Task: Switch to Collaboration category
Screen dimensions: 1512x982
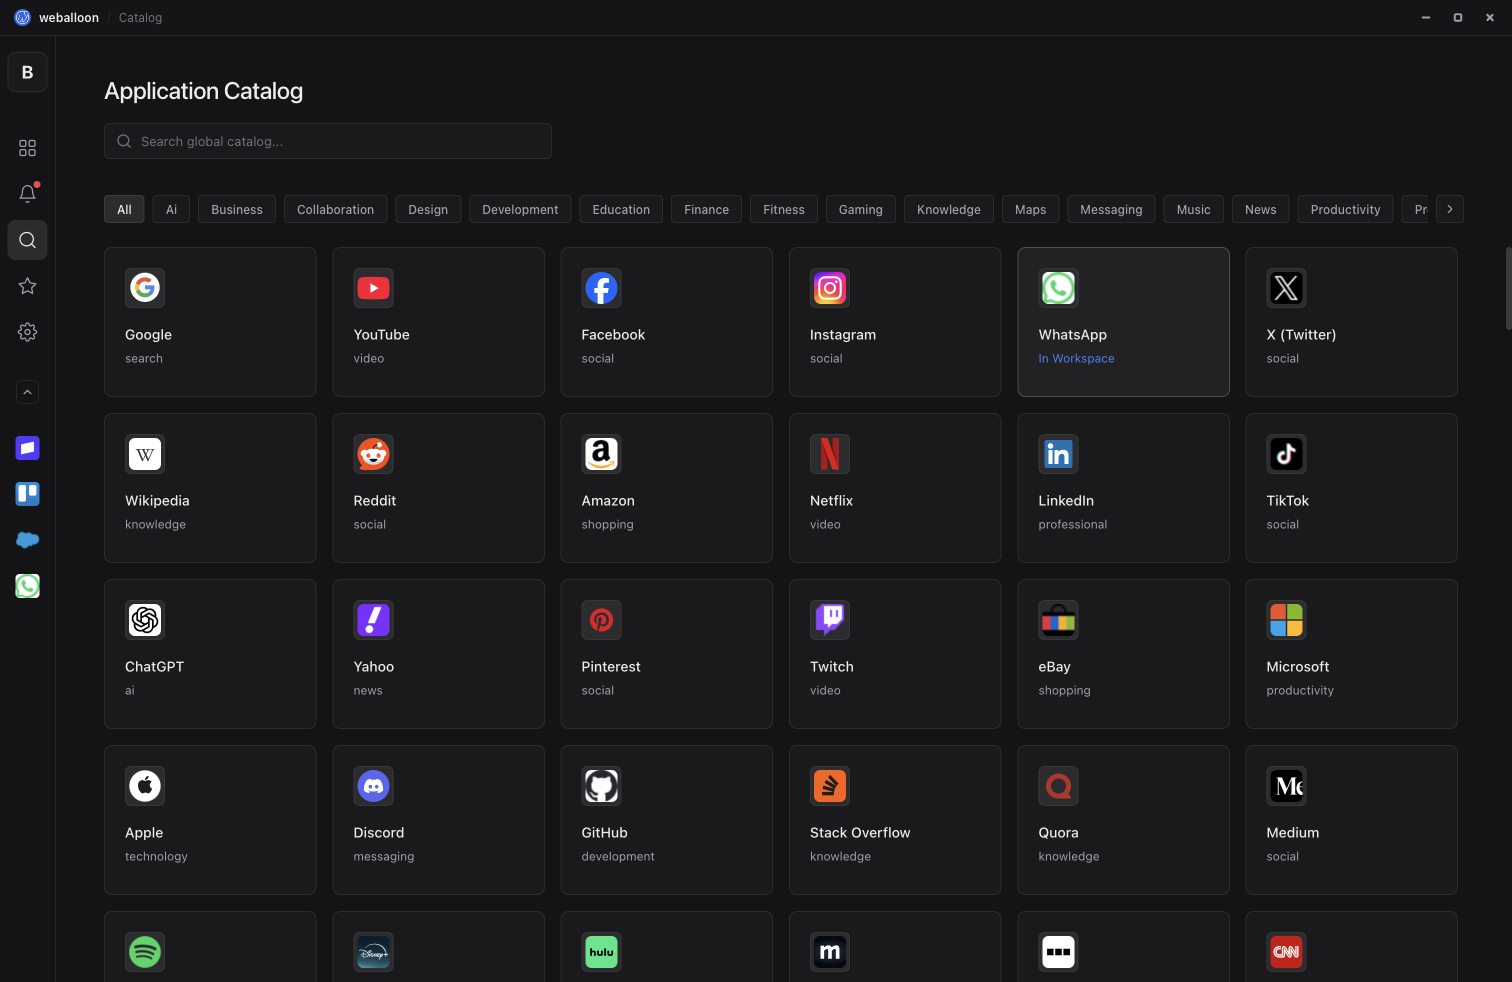Action: tap(335, 210)
